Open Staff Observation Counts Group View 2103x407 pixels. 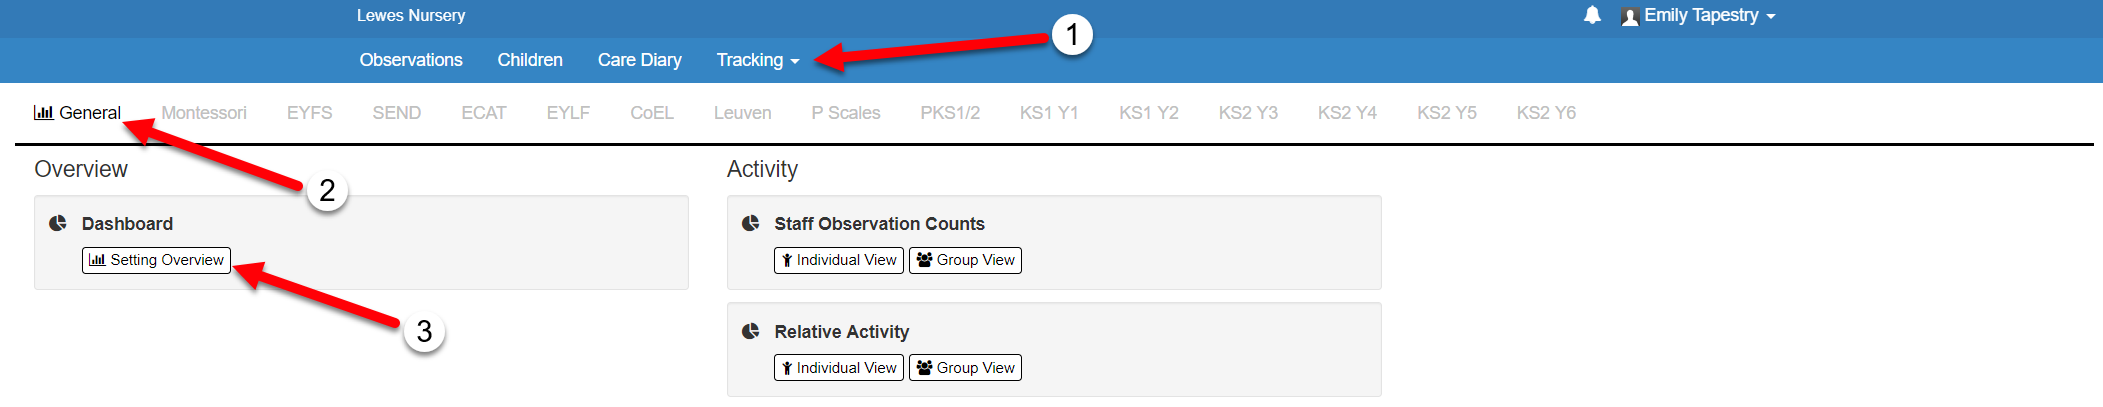click(965, 260)
